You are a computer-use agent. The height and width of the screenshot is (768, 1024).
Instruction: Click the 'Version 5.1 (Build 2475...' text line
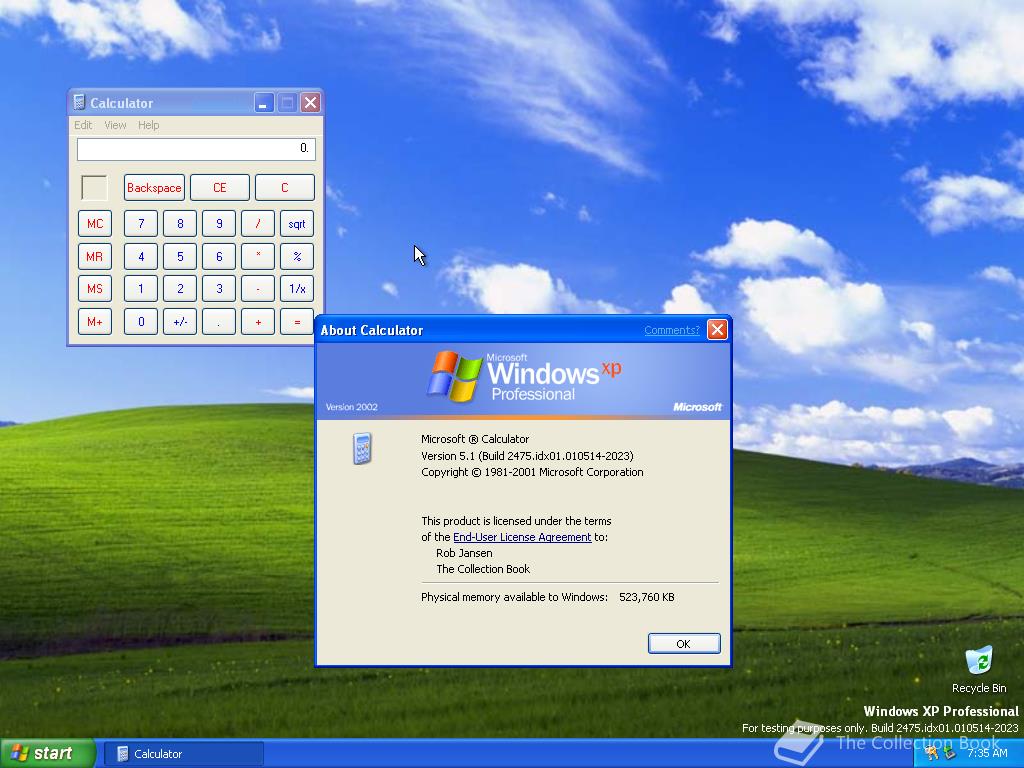[527, 456]
